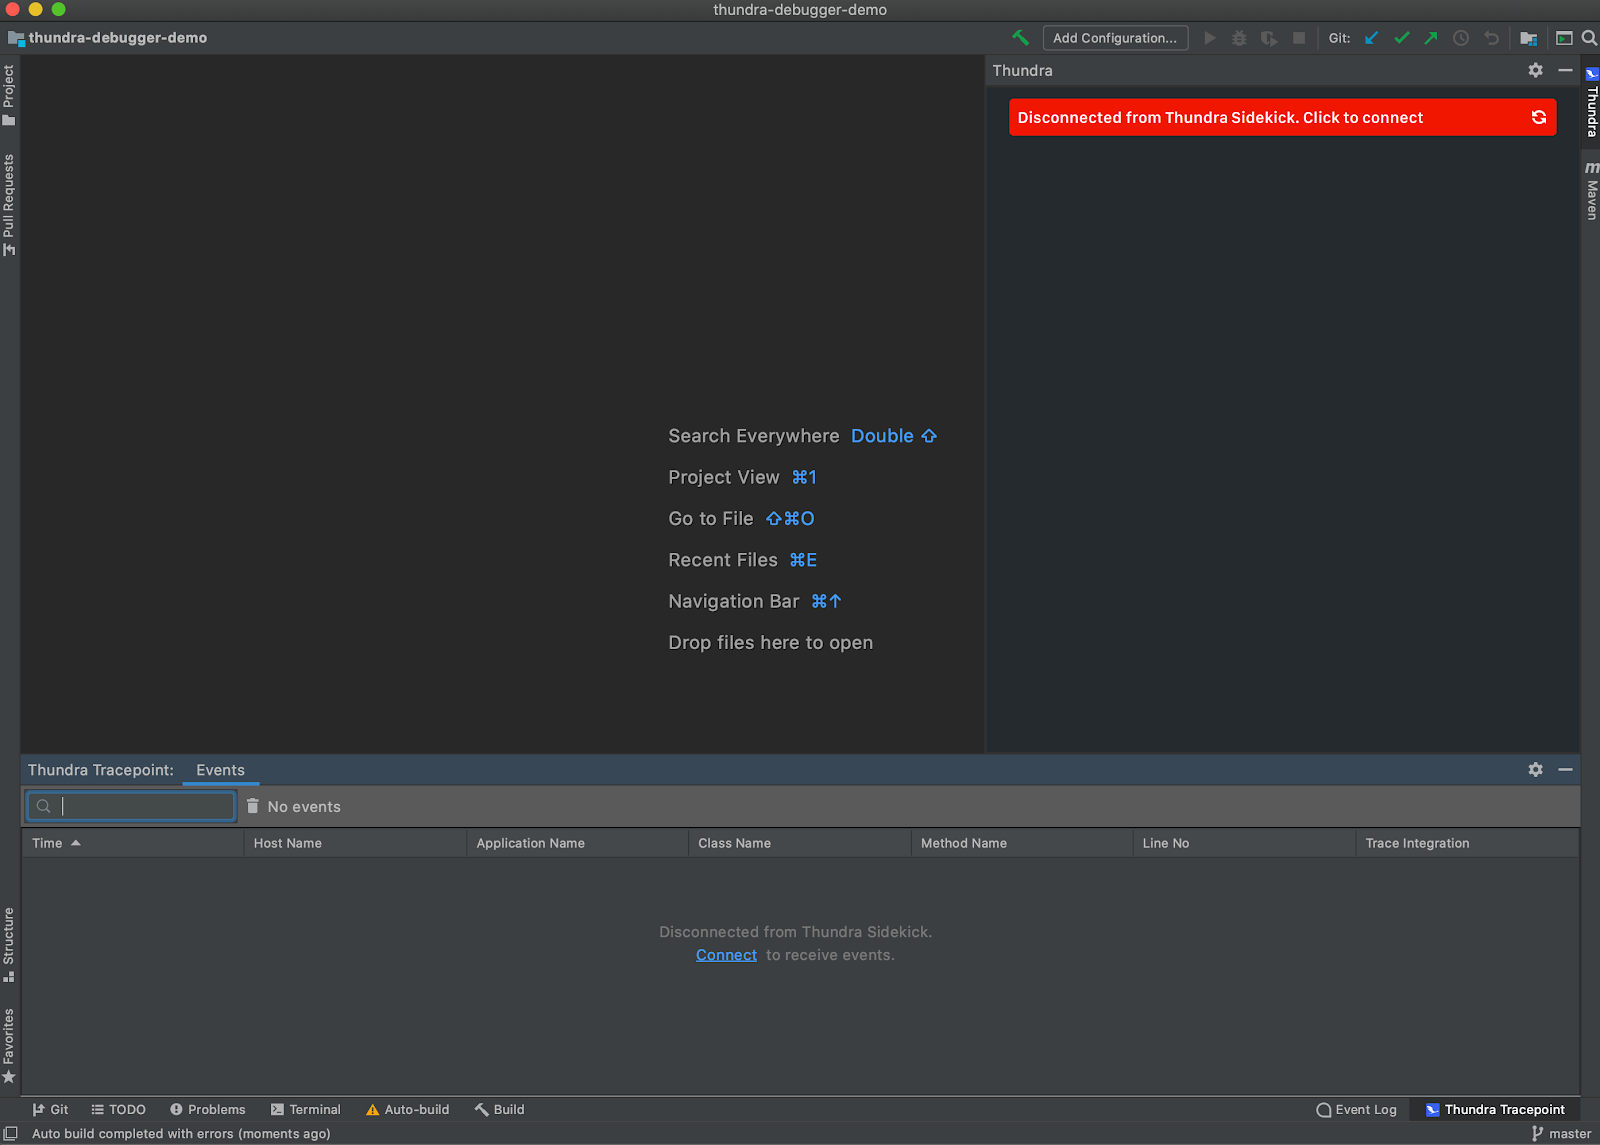The image size is (1600, 1145).
Task: Click the No events label
Action: pos(304,807)
